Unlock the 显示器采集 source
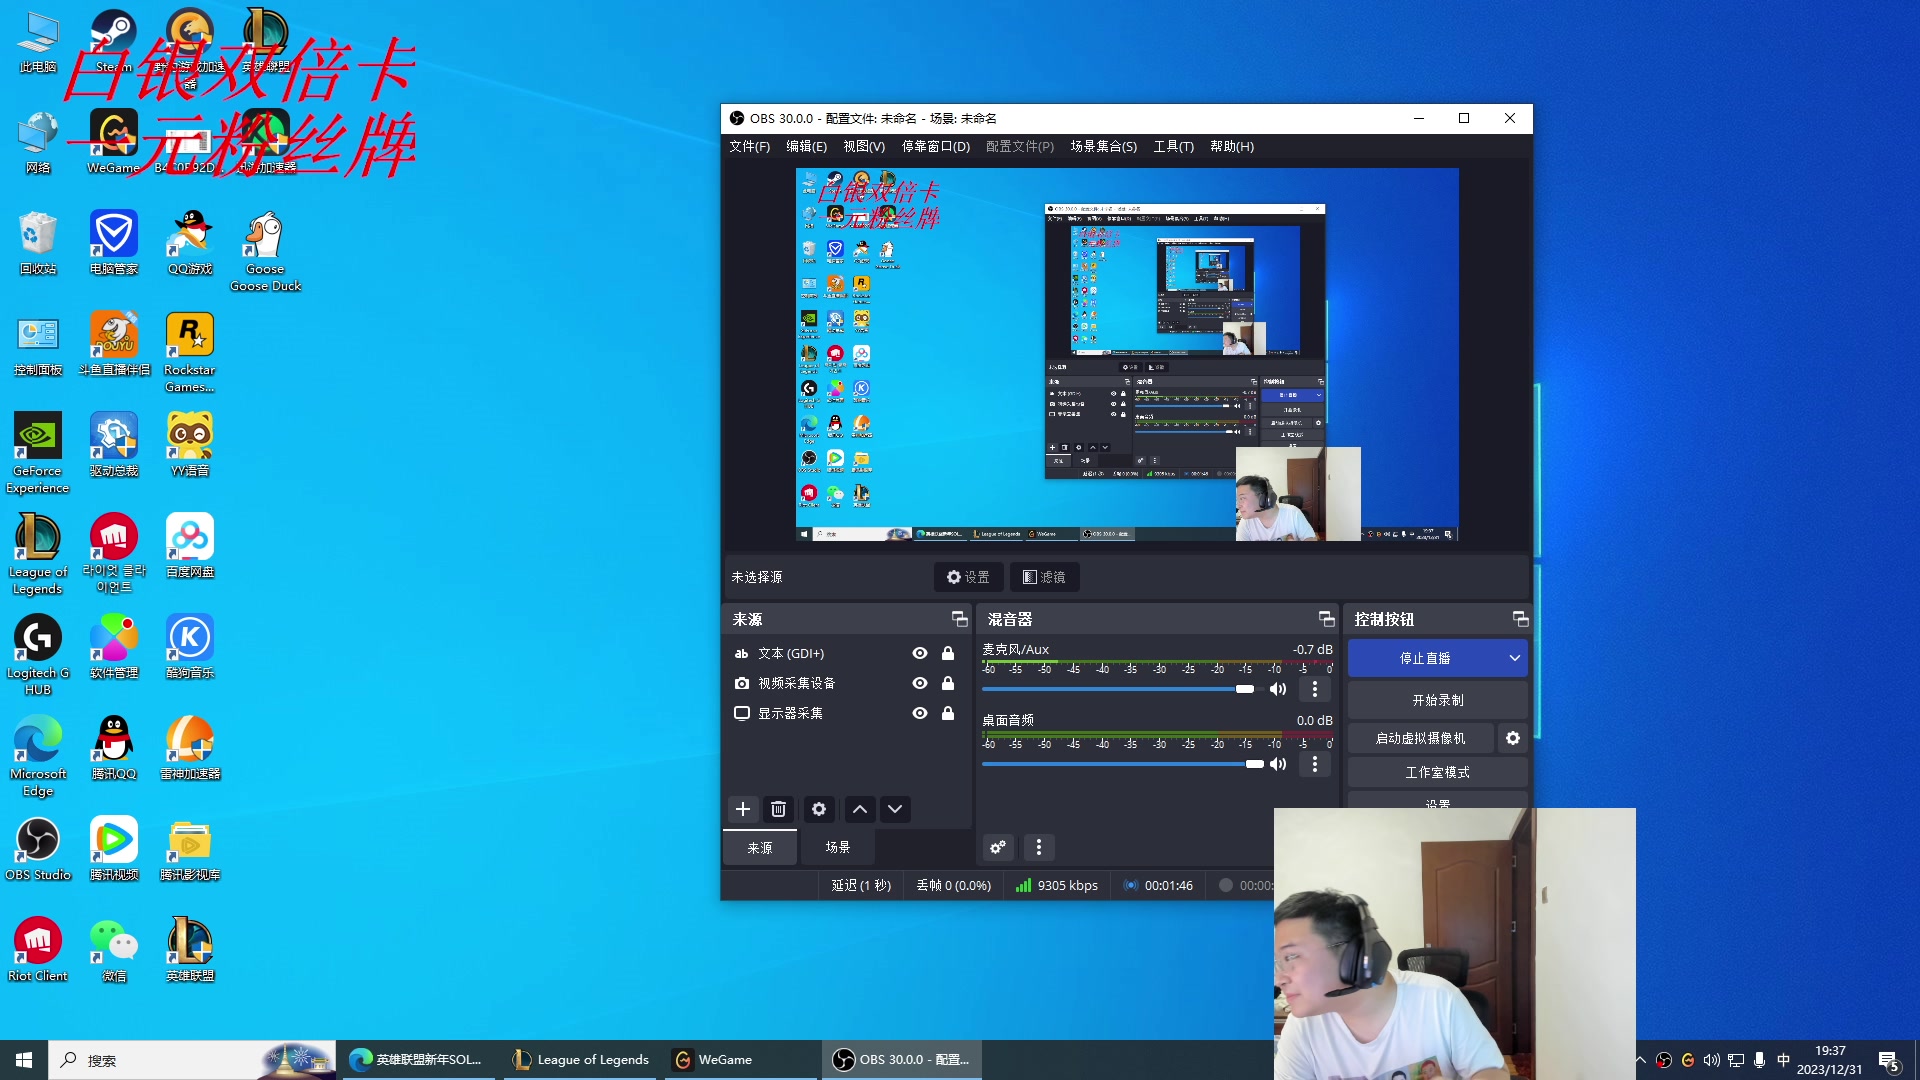 coord(948,713)
